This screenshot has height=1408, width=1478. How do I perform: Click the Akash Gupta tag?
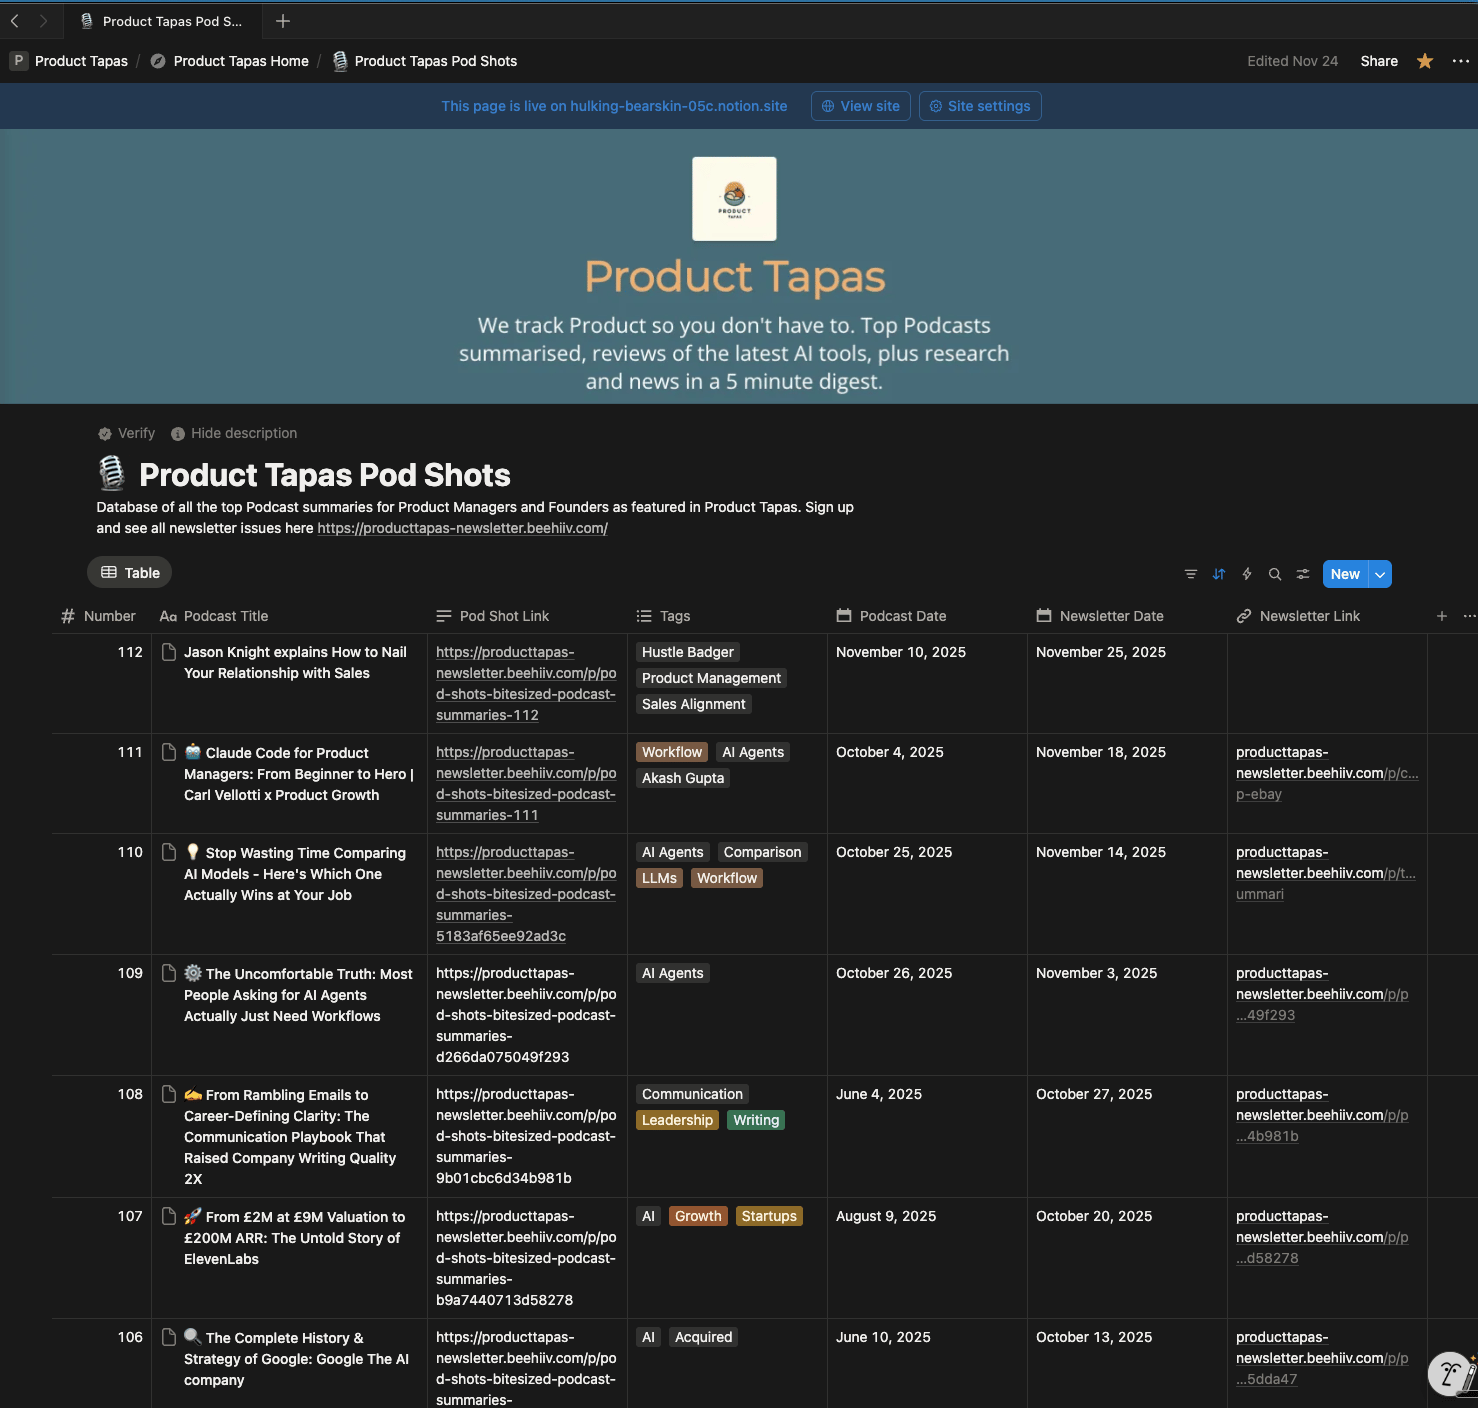(x=683, y=778)
